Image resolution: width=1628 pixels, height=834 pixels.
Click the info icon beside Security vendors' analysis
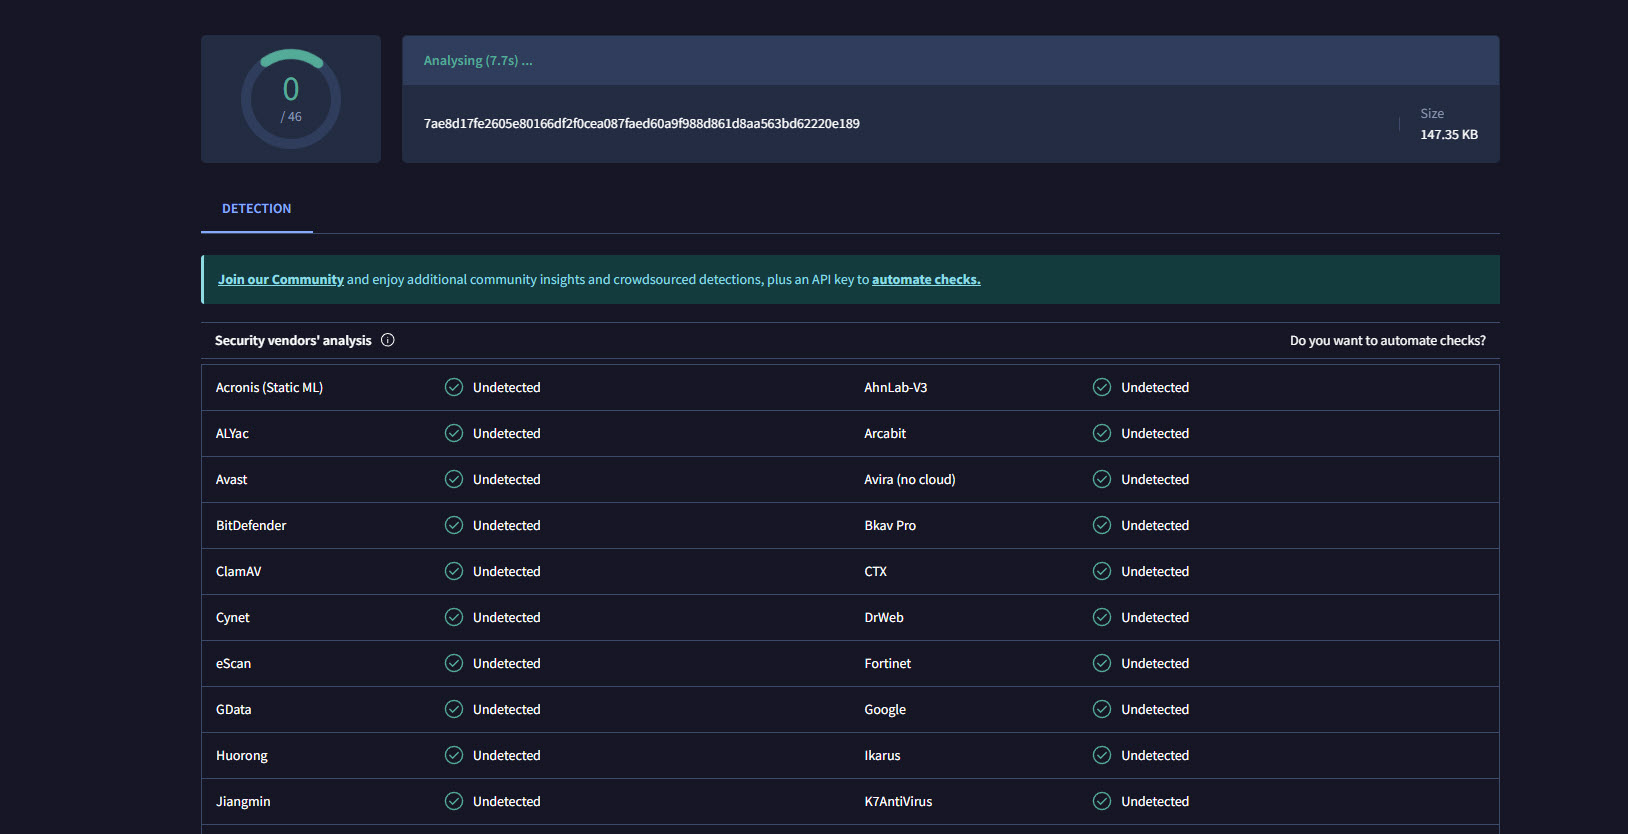click(388, 340)
